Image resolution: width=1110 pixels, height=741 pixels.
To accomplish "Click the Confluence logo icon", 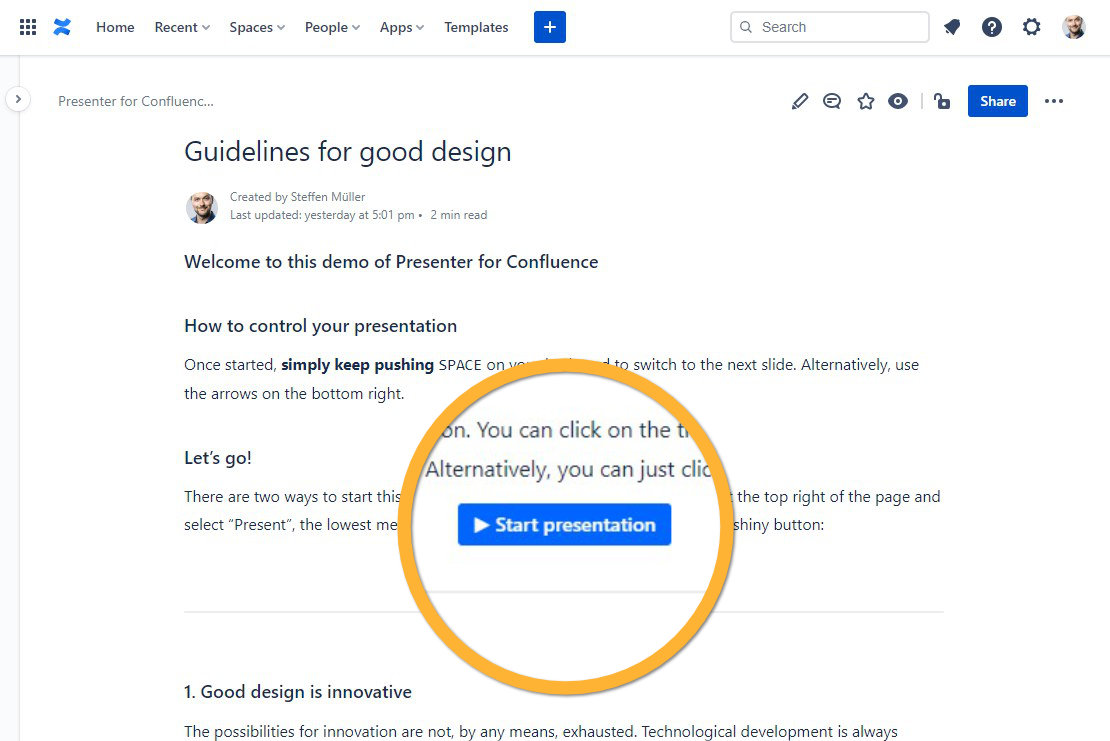I will (x=62, y=27).
